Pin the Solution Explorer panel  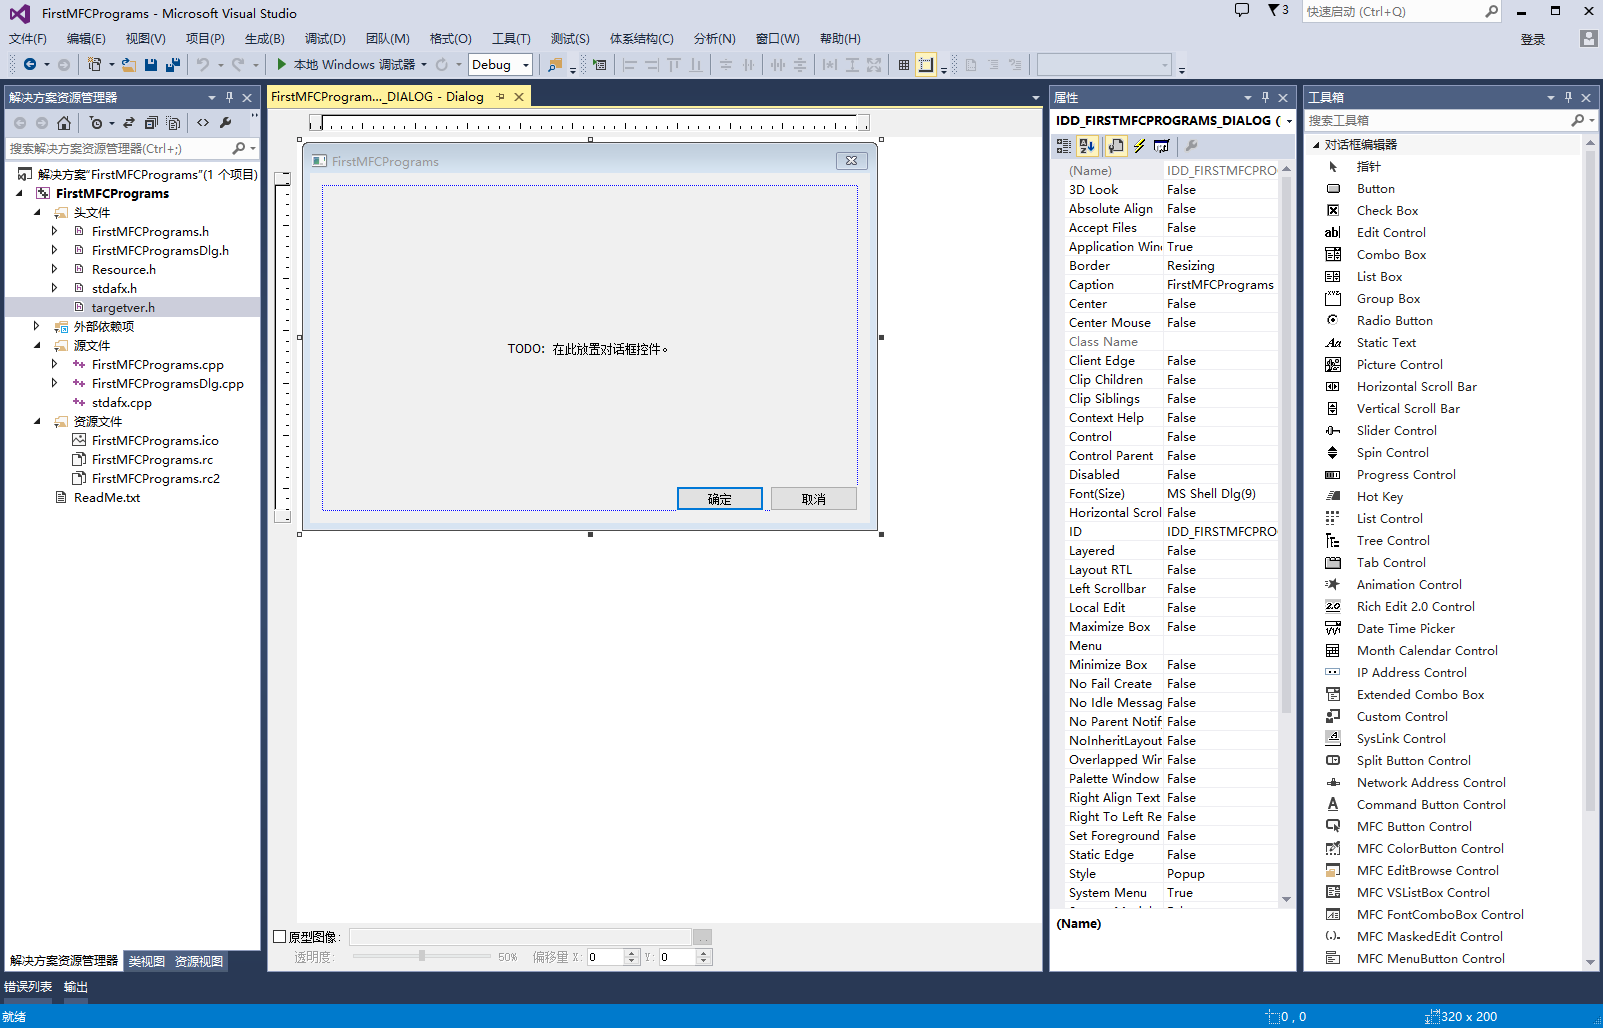point(229,97)
